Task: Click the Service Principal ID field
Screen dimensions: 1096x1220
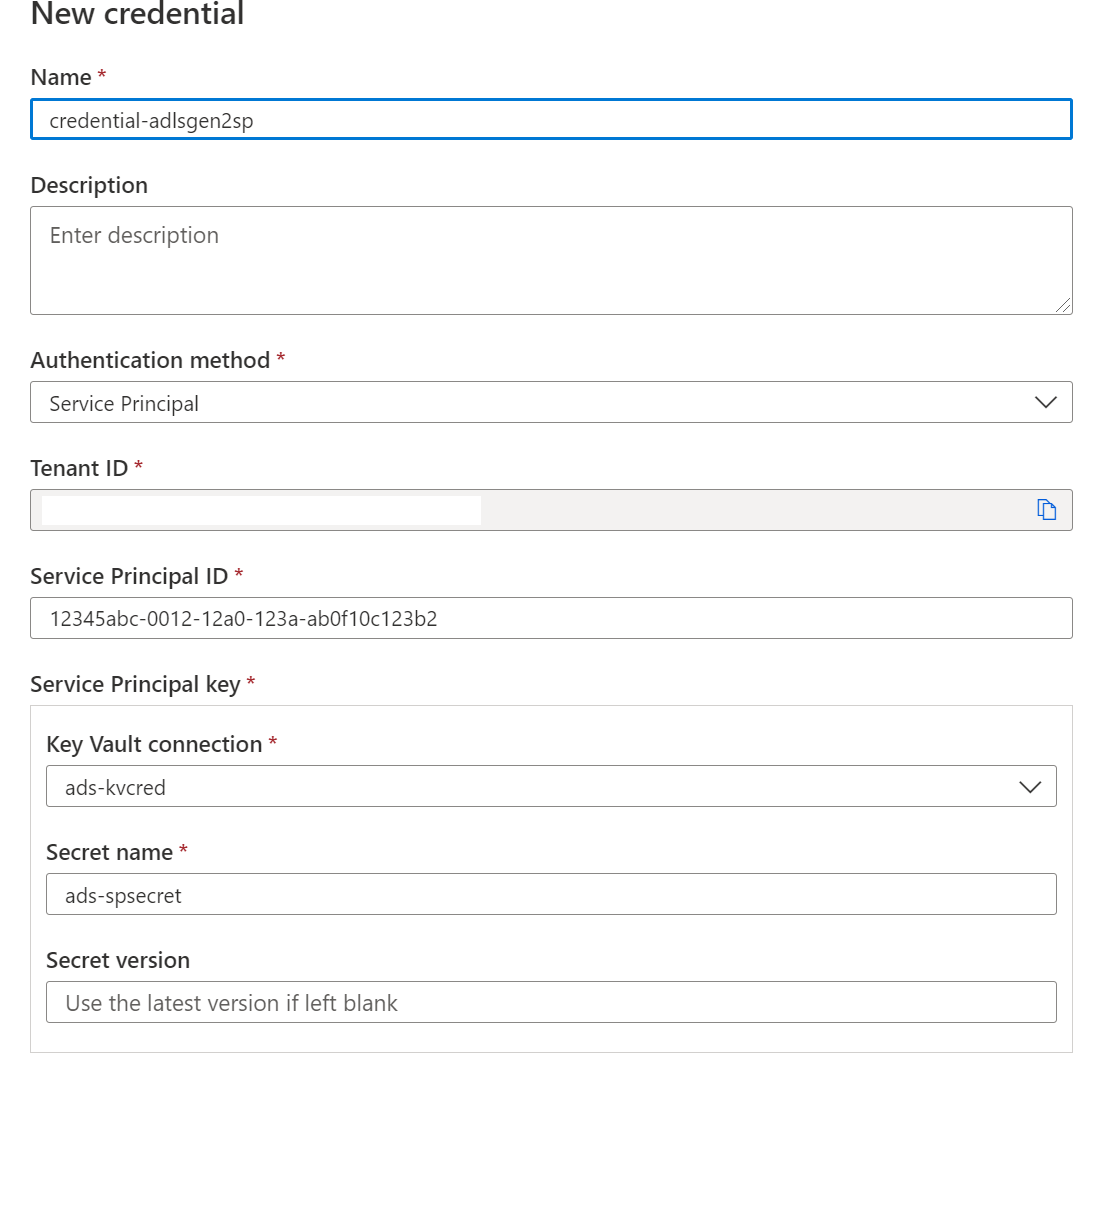Action: (x=550, y=618)
